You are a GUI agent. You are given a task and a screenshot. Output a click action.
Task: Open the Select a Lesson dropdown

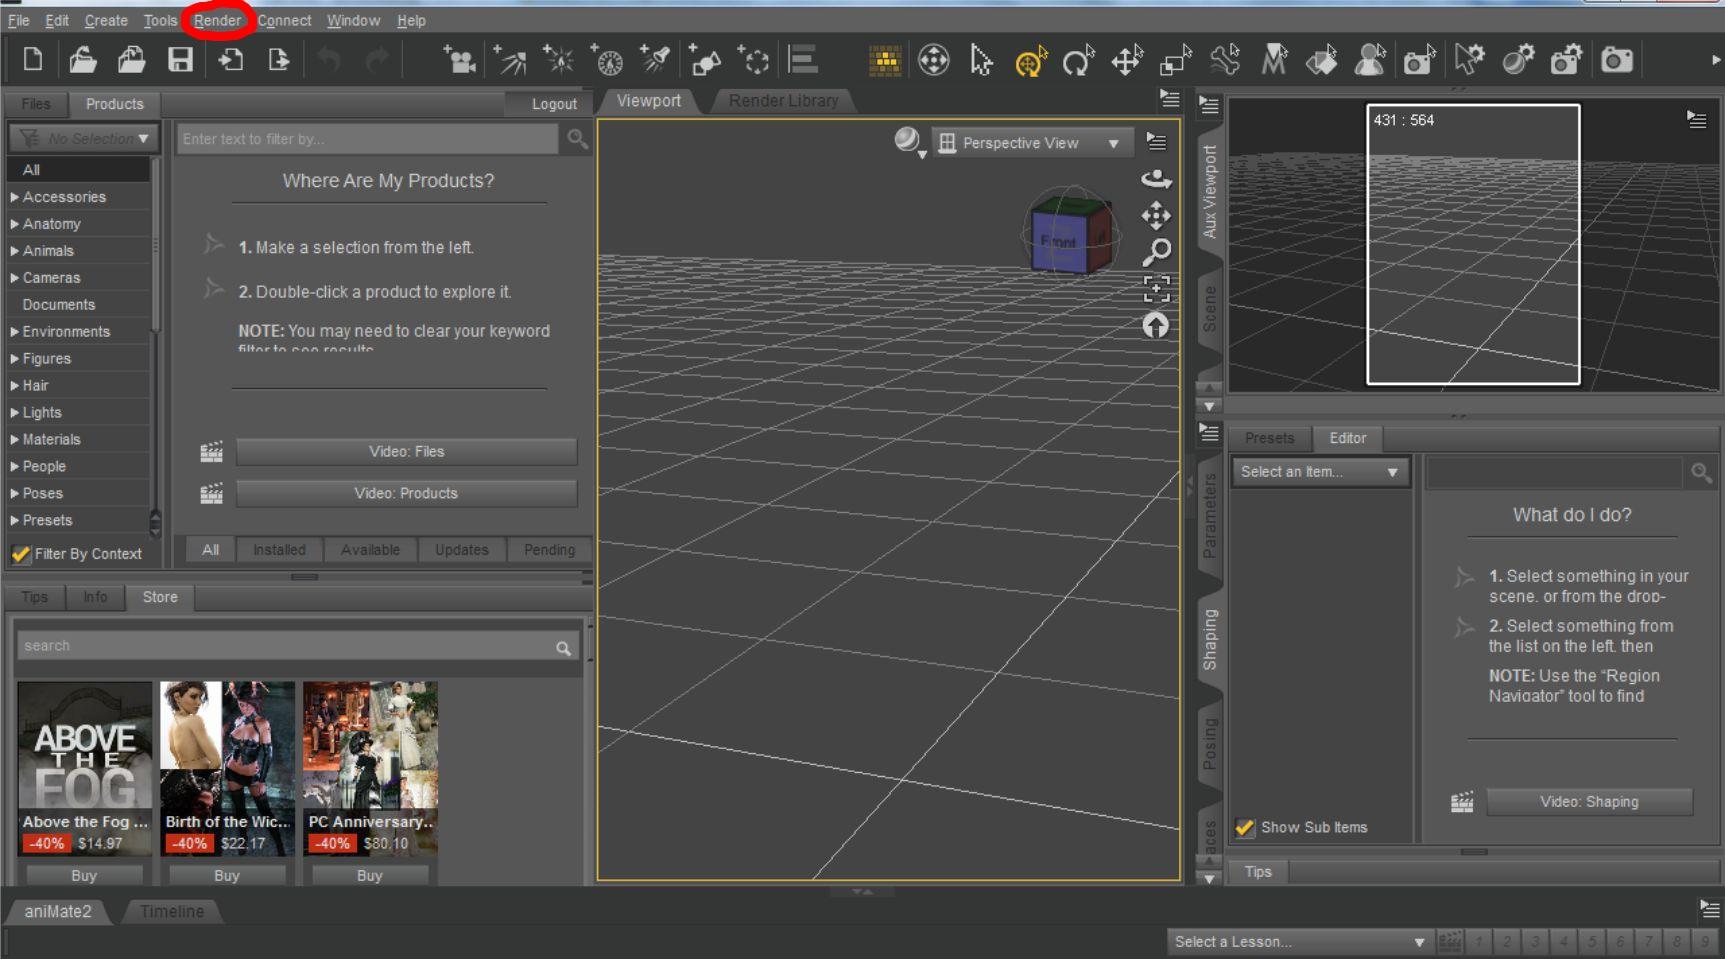(x=1298, y=942)
